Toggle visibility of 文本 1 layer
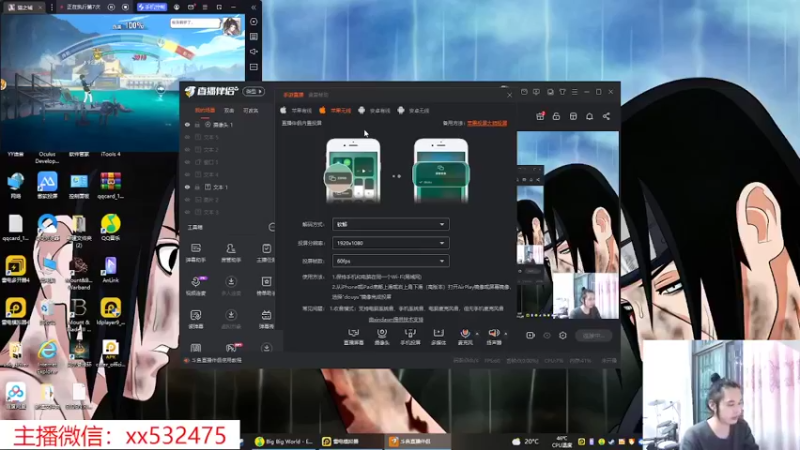800x450 pixels. (187, 187)
